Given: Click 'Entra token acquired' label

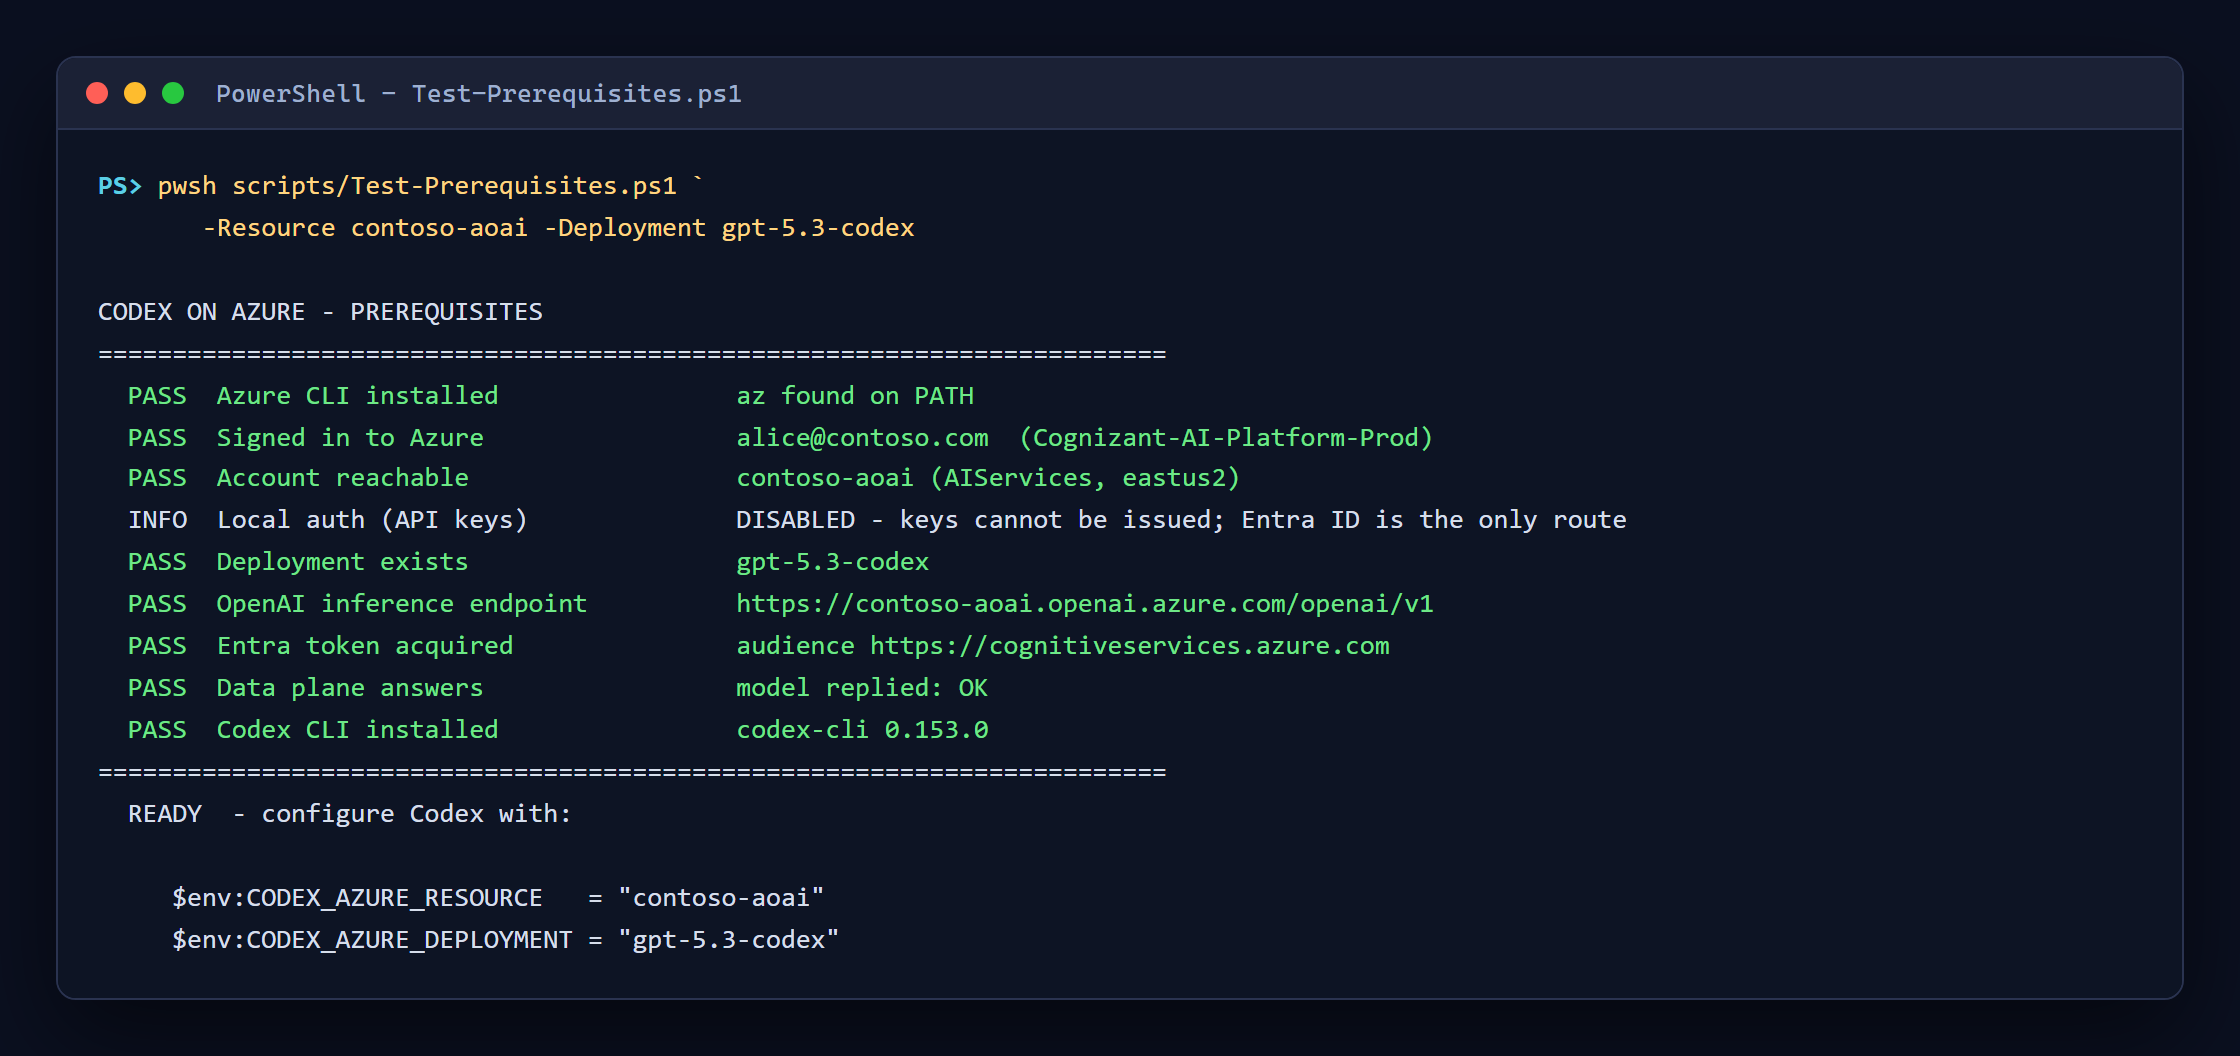Looking at the screenshot, I should coord(365,646).
